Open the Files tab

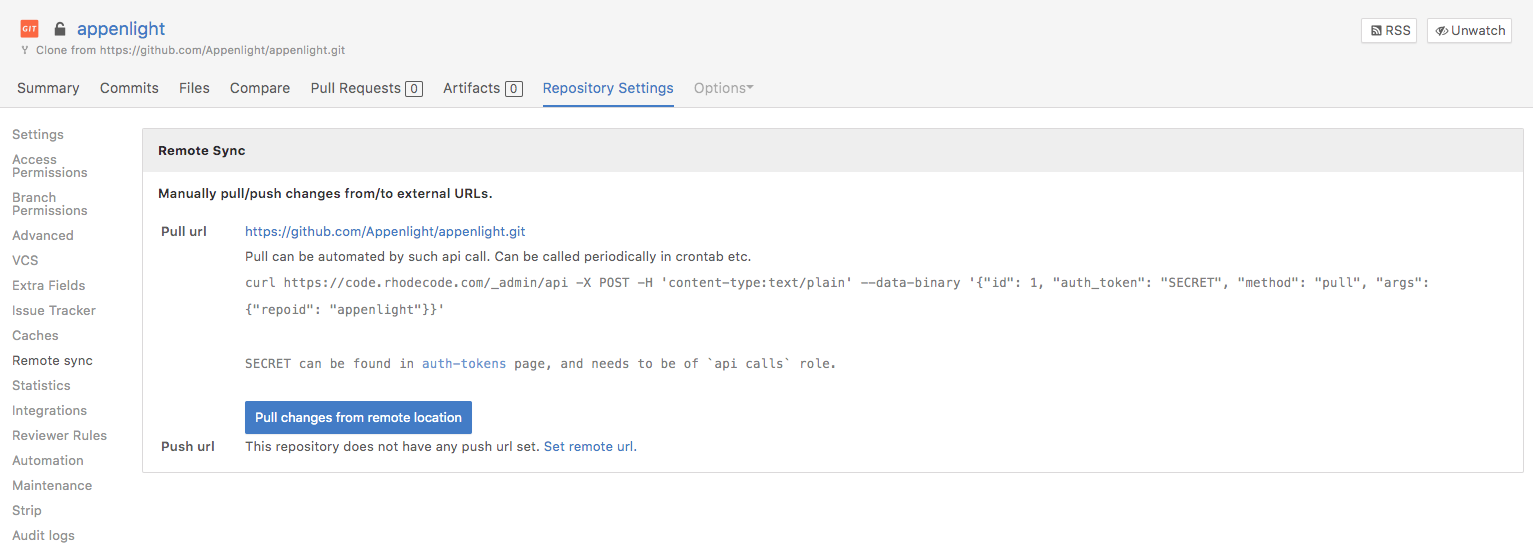[194, 88]
